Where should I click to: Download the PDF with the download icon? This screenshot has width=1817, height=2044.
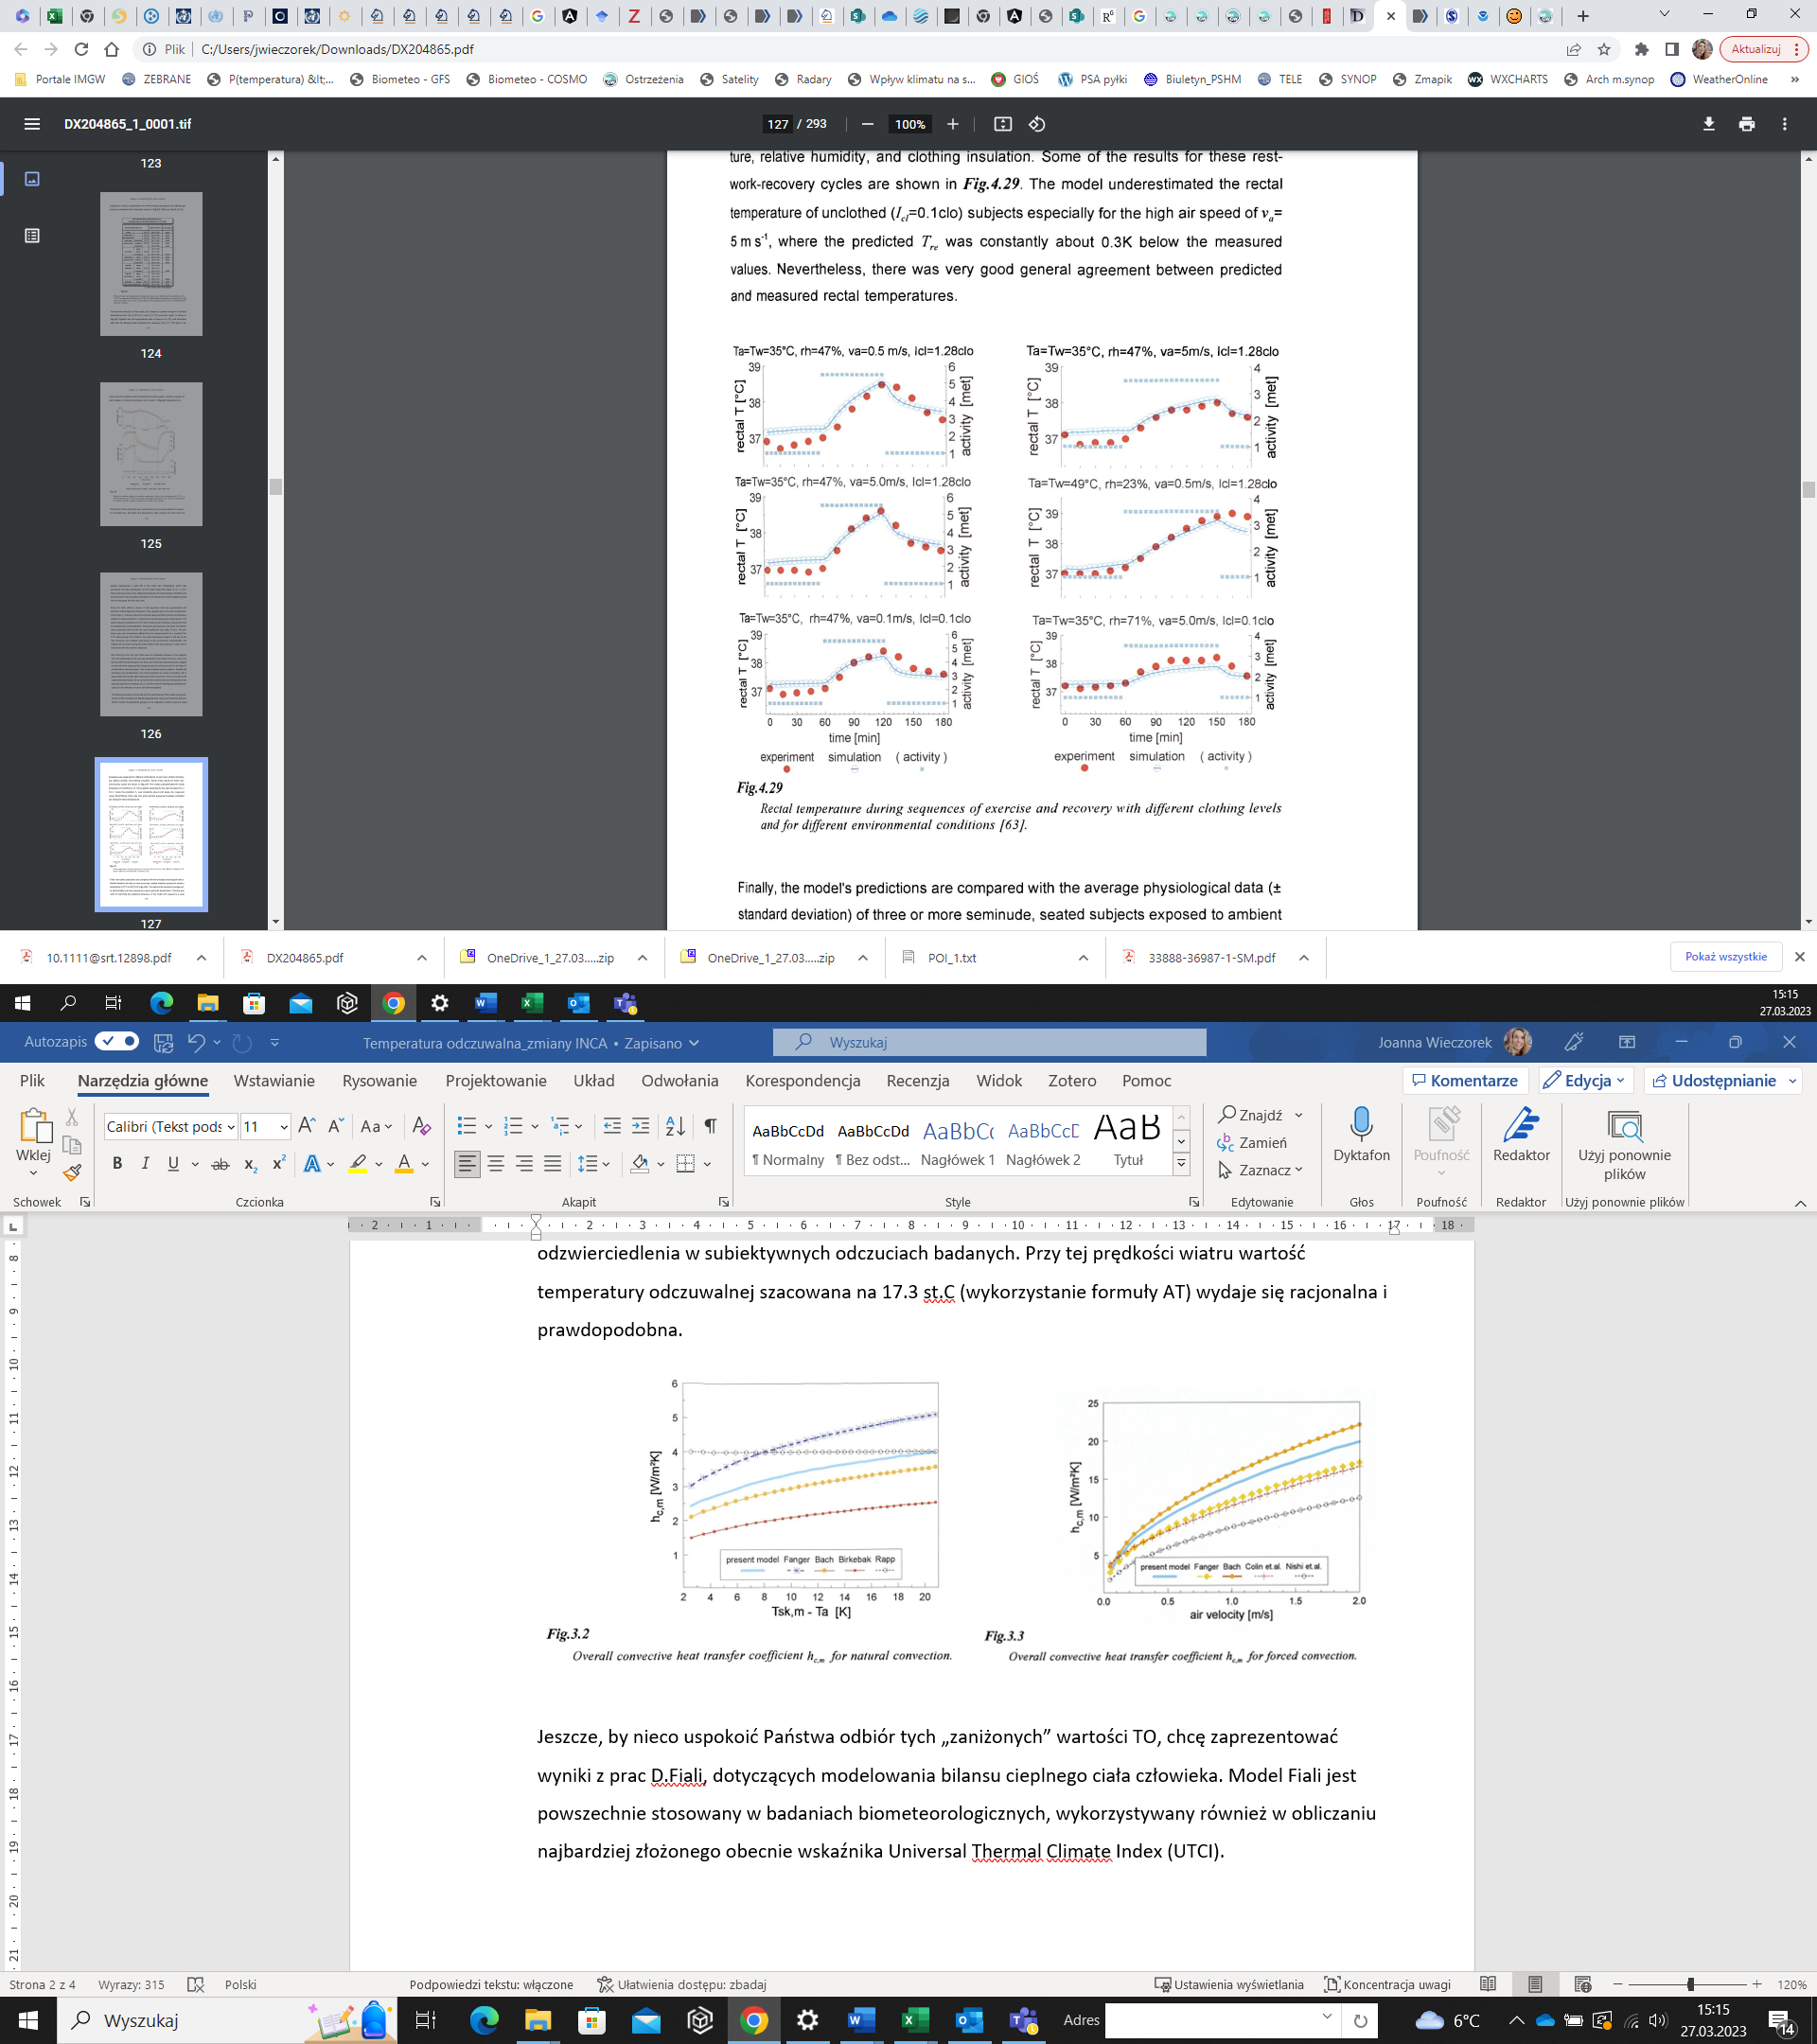[1708, 124]
